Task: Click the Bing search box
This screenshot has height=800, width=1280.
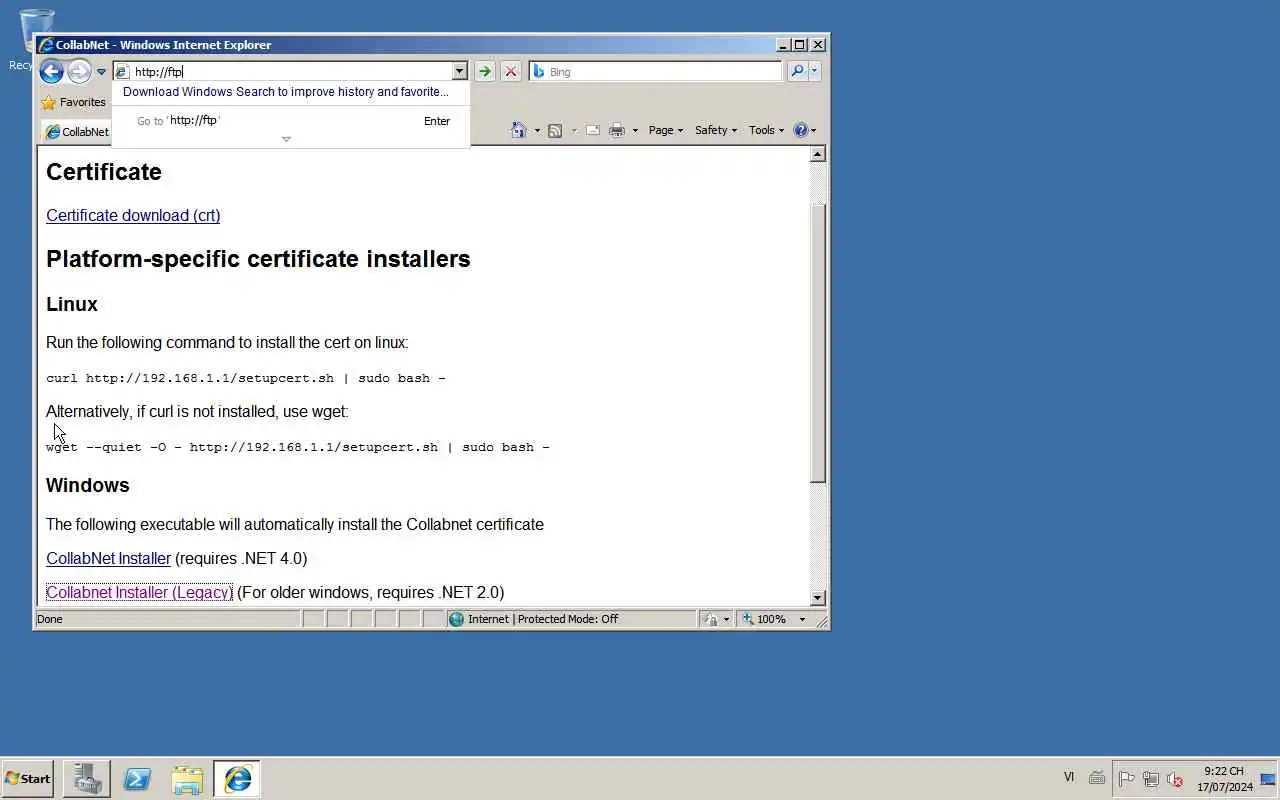Action: [x=655, y=71]
